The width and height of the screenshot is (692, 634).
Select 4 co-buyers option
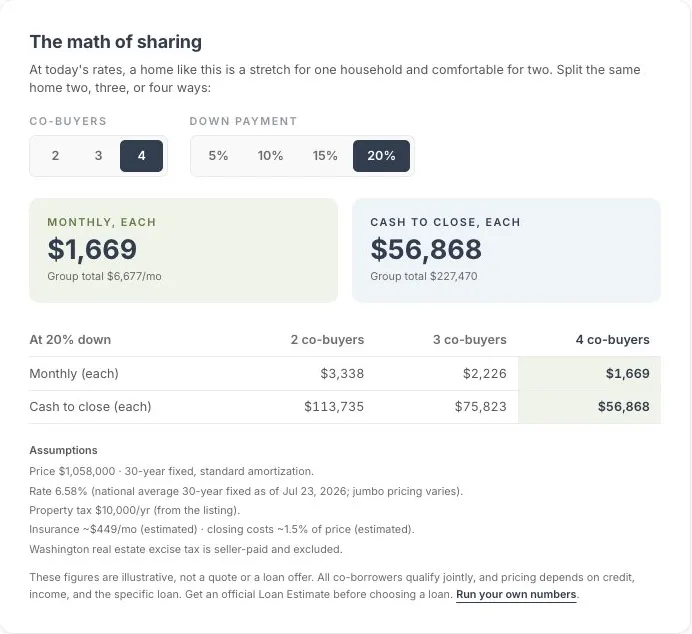(x=141, y=156)
